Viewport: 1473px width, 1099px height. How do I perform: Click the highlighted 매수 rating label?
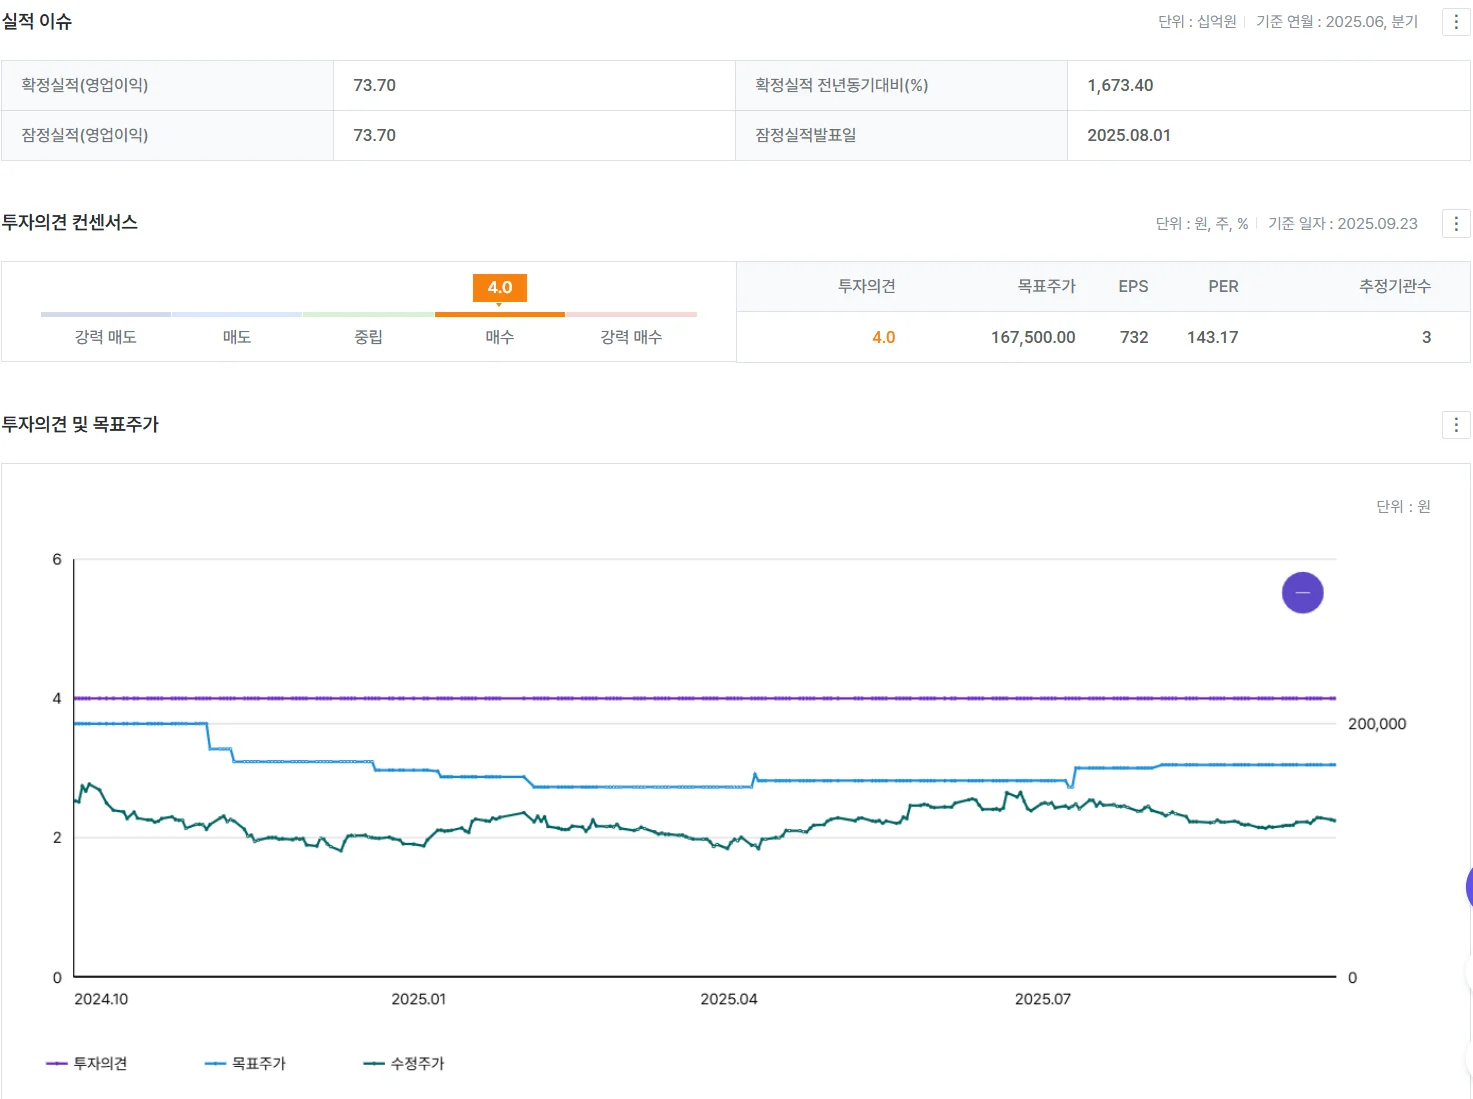[499, 337]
